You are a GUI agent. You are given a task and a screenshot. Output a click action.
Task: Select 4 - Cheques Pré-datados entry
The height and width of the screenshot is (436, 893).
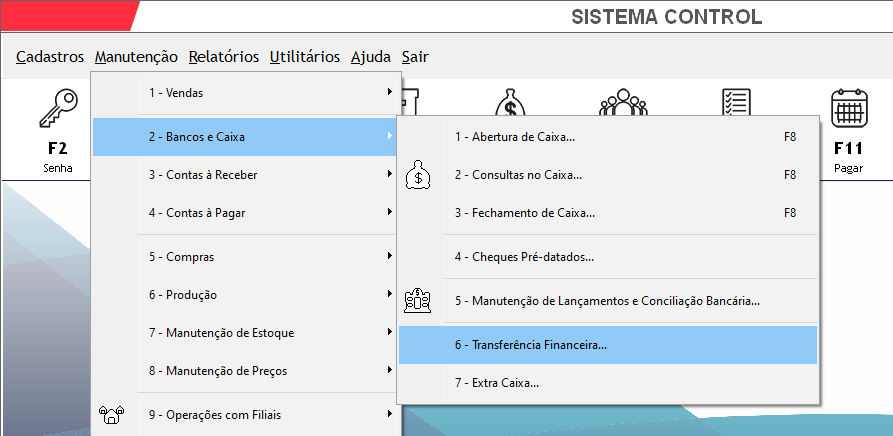tap(608, 257)
